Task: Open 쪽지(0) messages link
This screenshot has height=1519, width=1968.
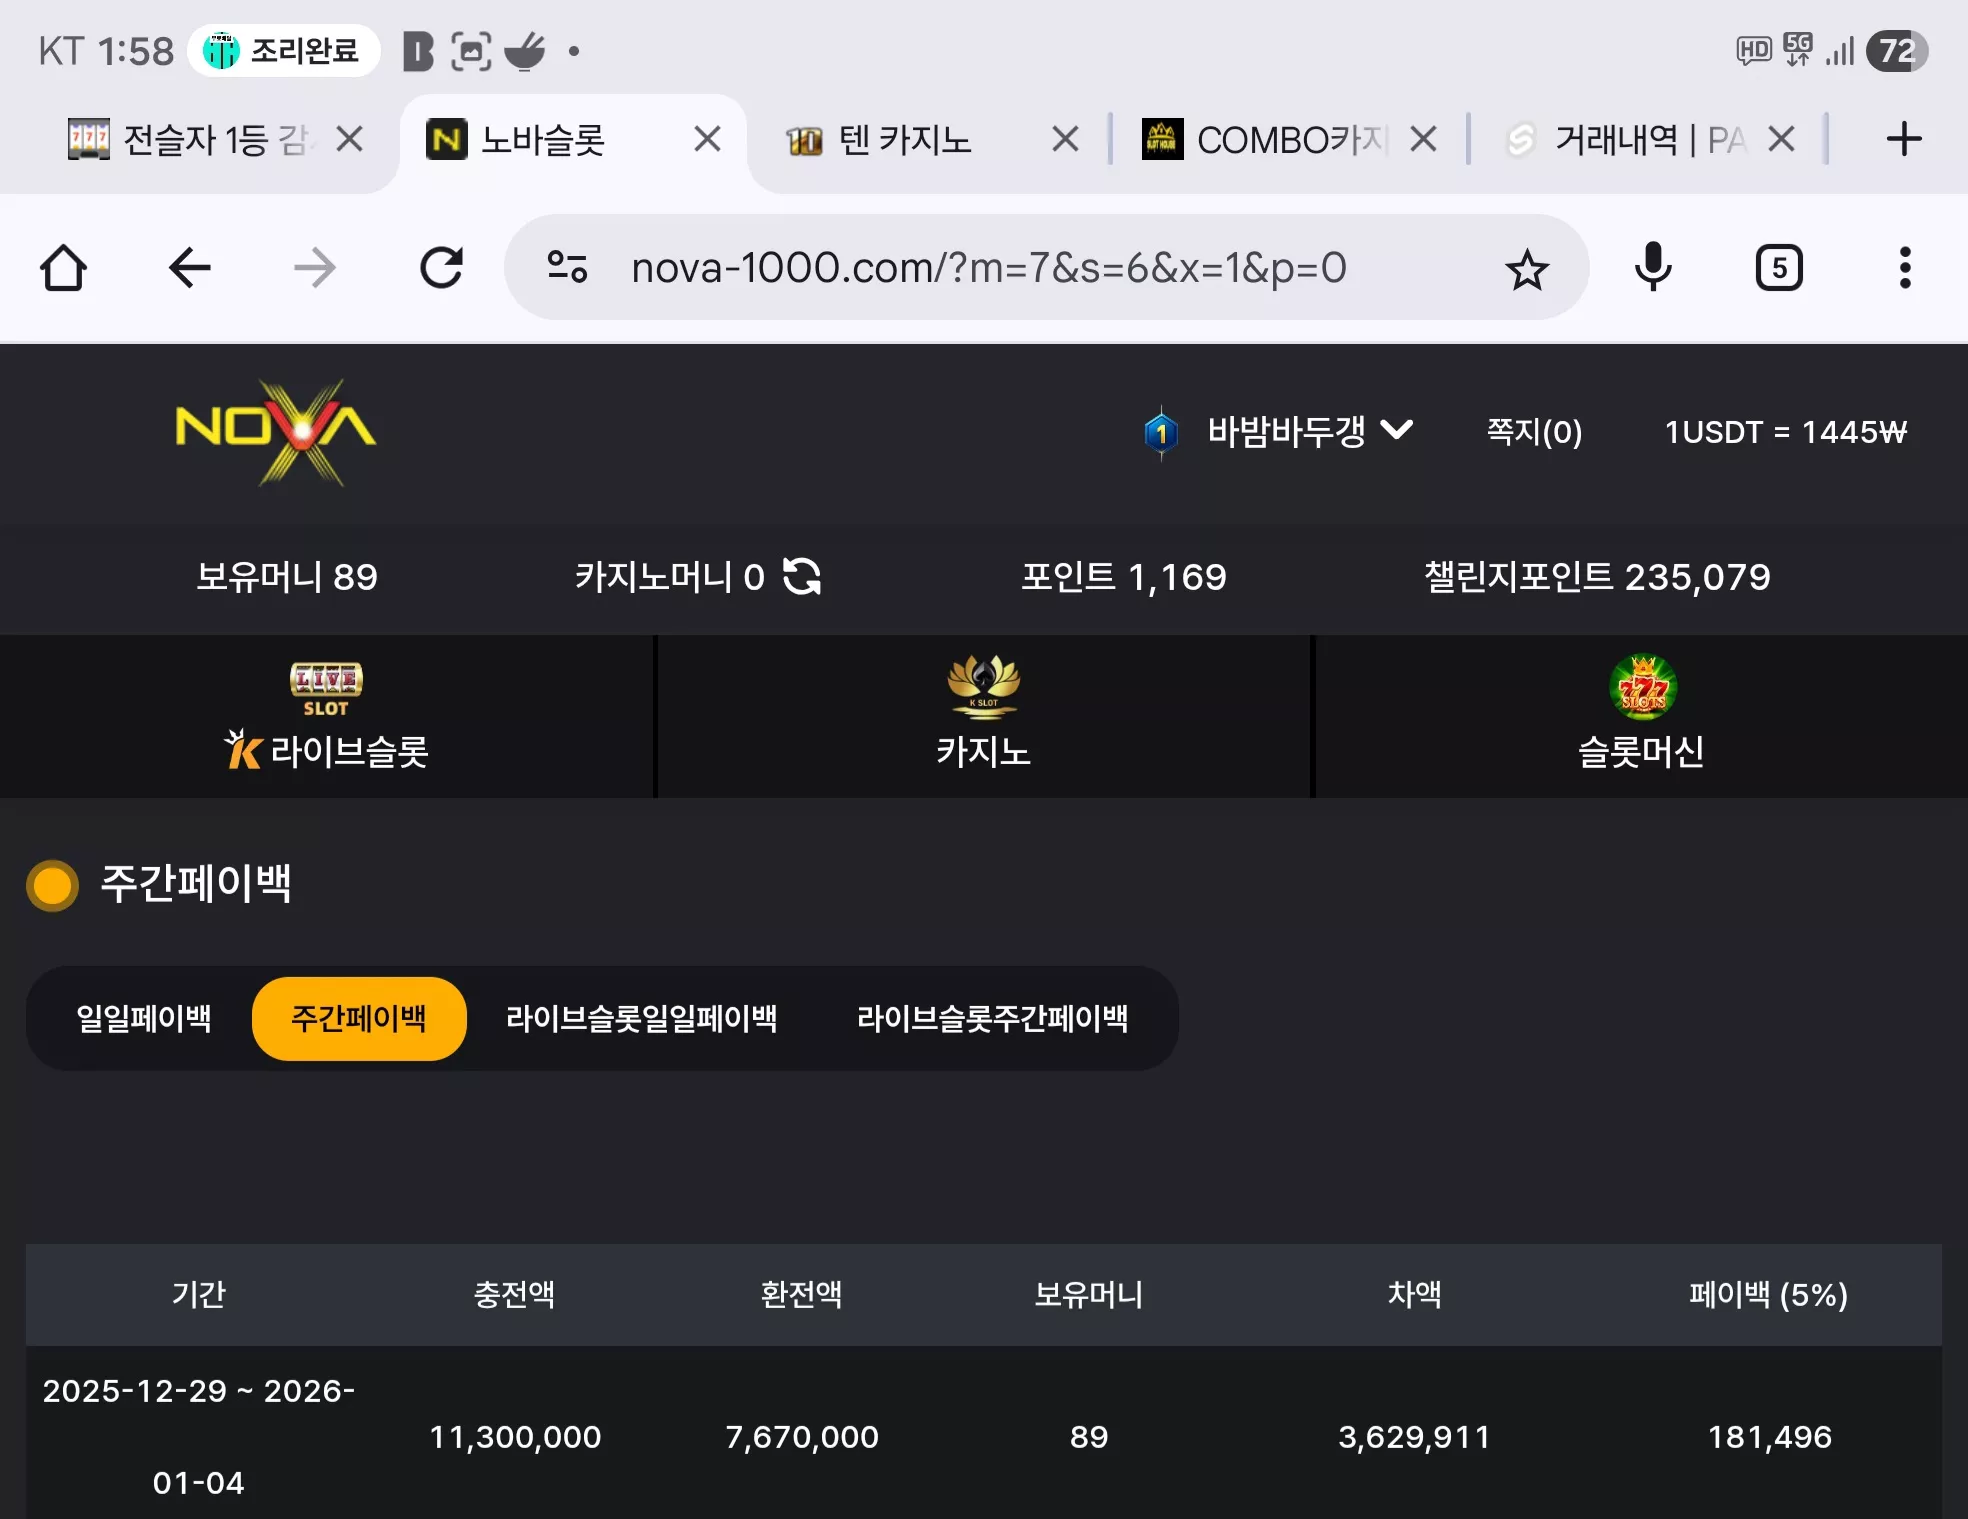Action: pos(1534,432)
